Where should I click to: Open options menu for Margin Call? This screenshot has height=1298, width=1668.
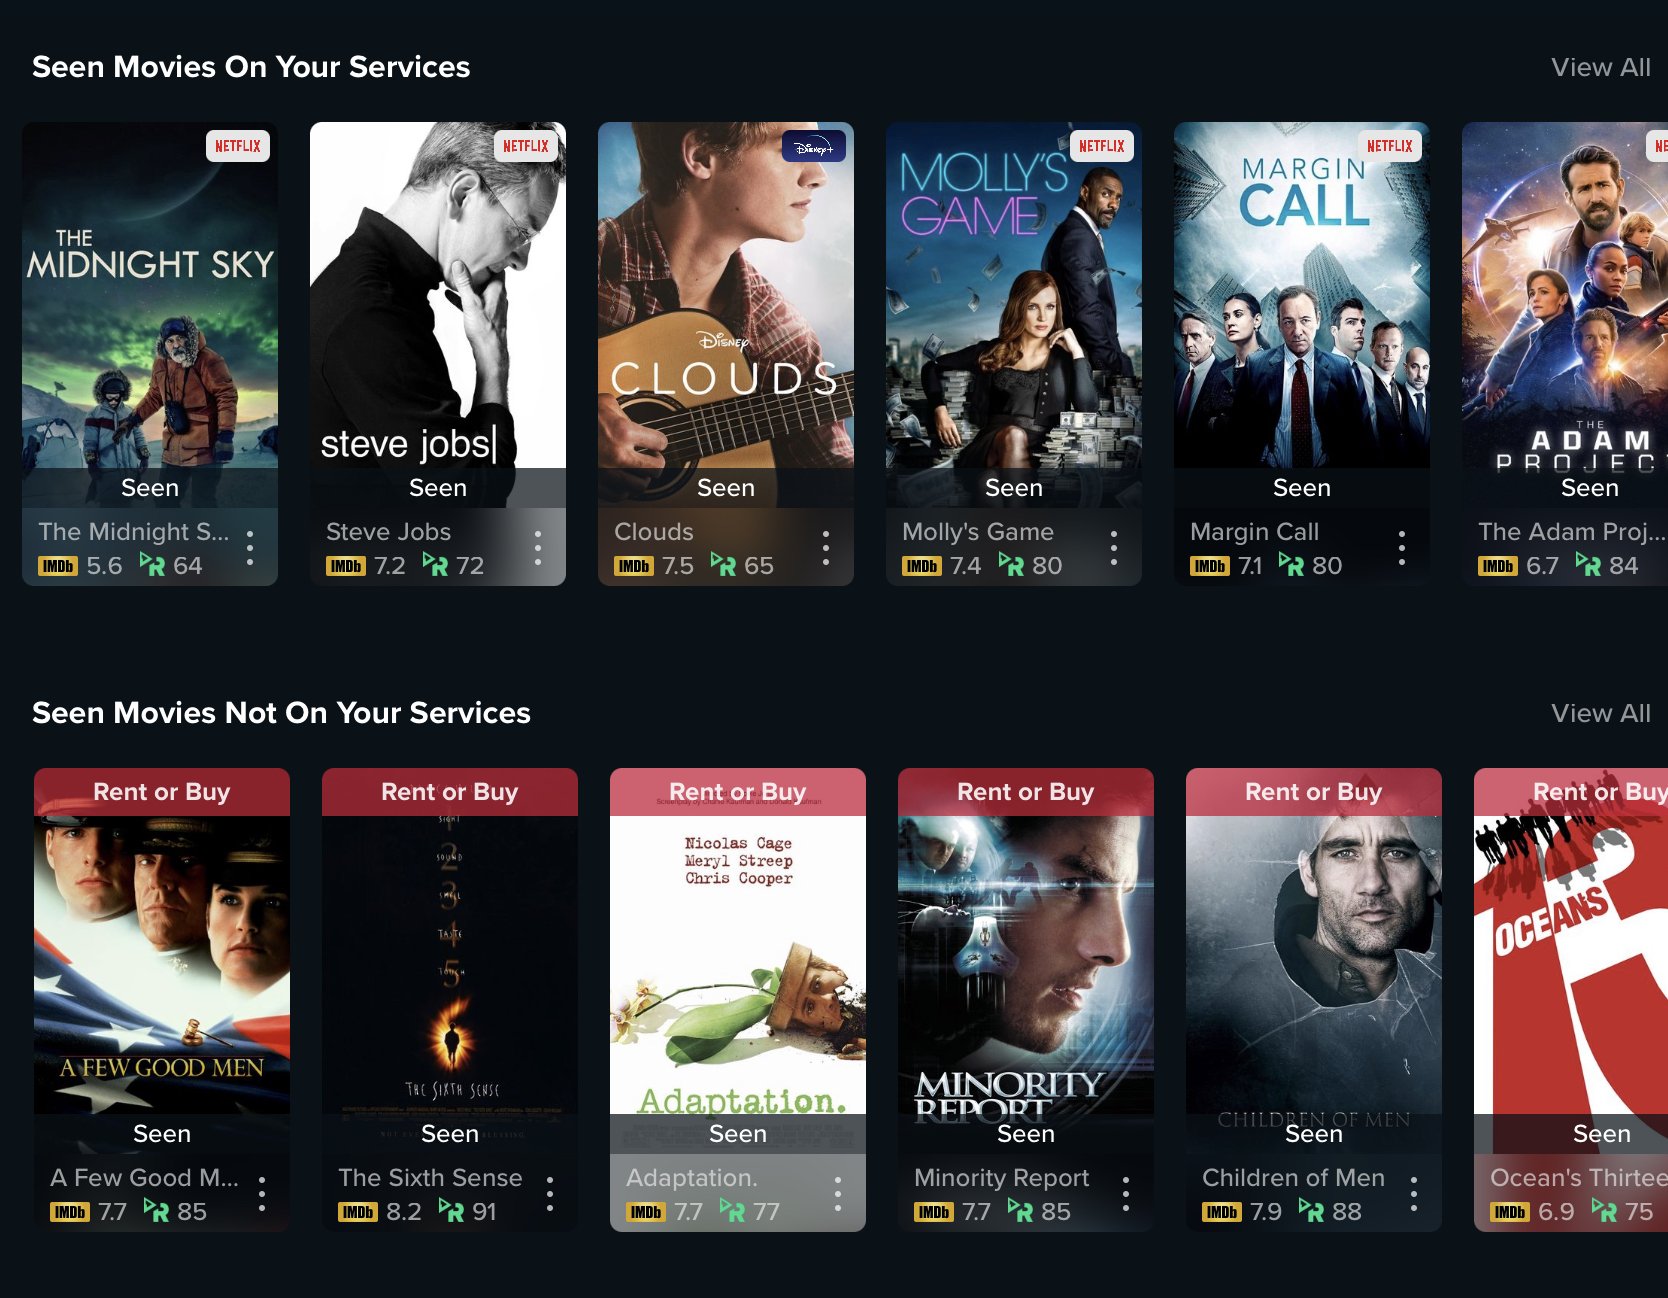click(1402, 548)
